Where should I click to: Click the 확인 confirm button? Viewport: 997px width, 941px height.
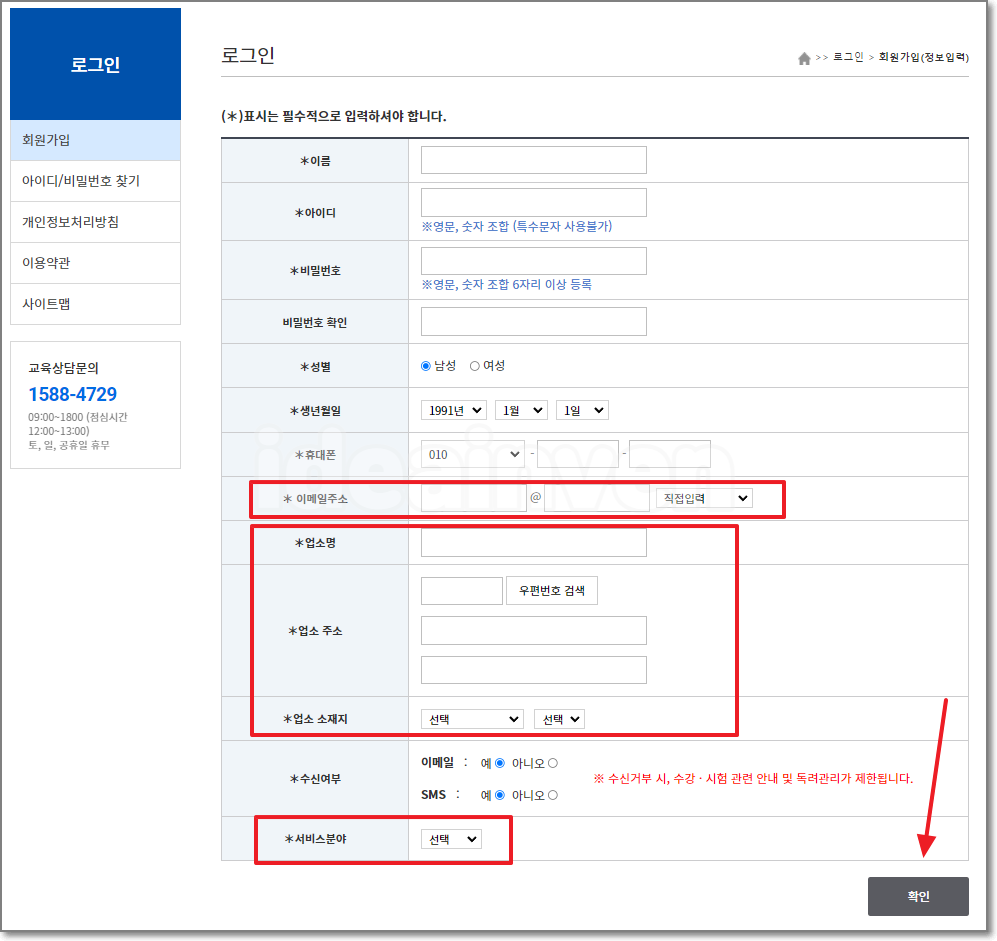click(917, 896)
